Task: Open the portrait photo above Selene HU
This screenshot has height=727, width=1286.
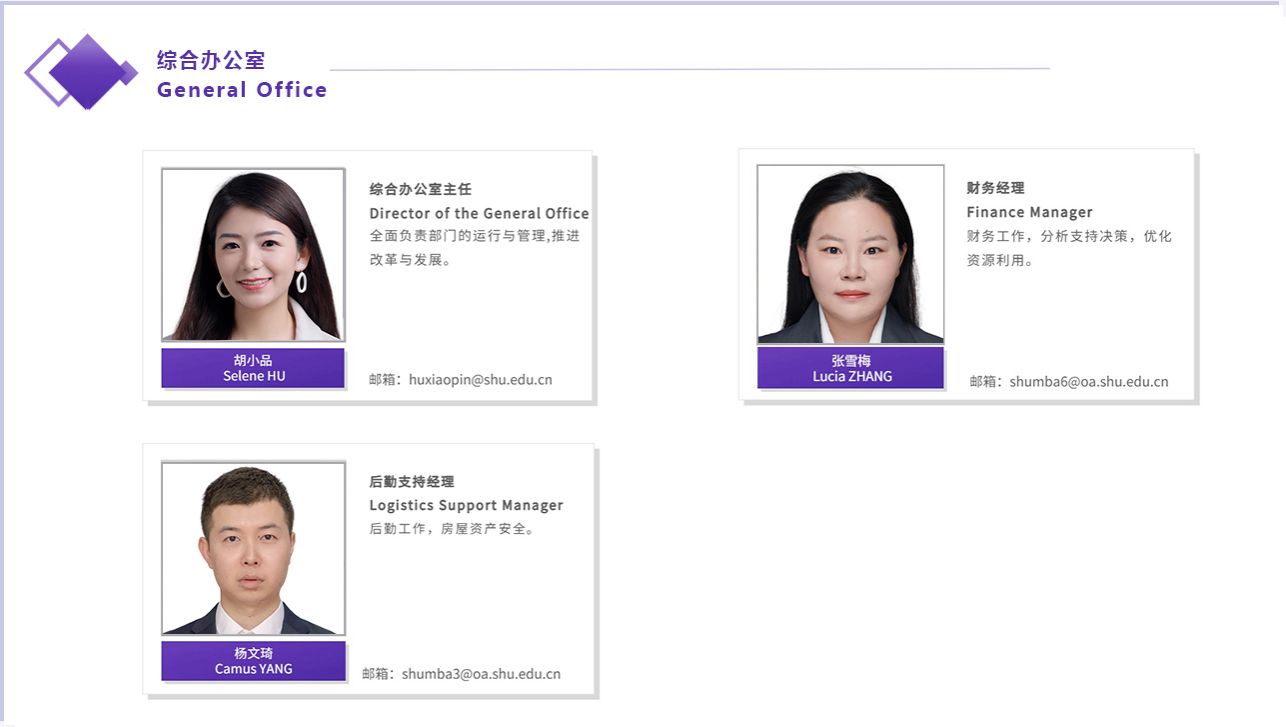Action: pos(253,255)
